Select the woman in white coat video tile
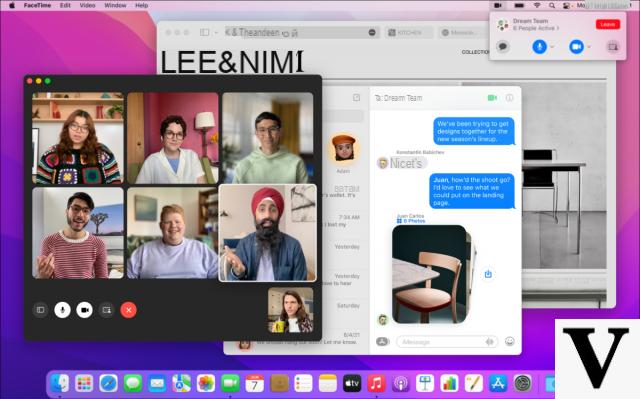The height and width of the screenshot is (399, 640). (173, 138)
